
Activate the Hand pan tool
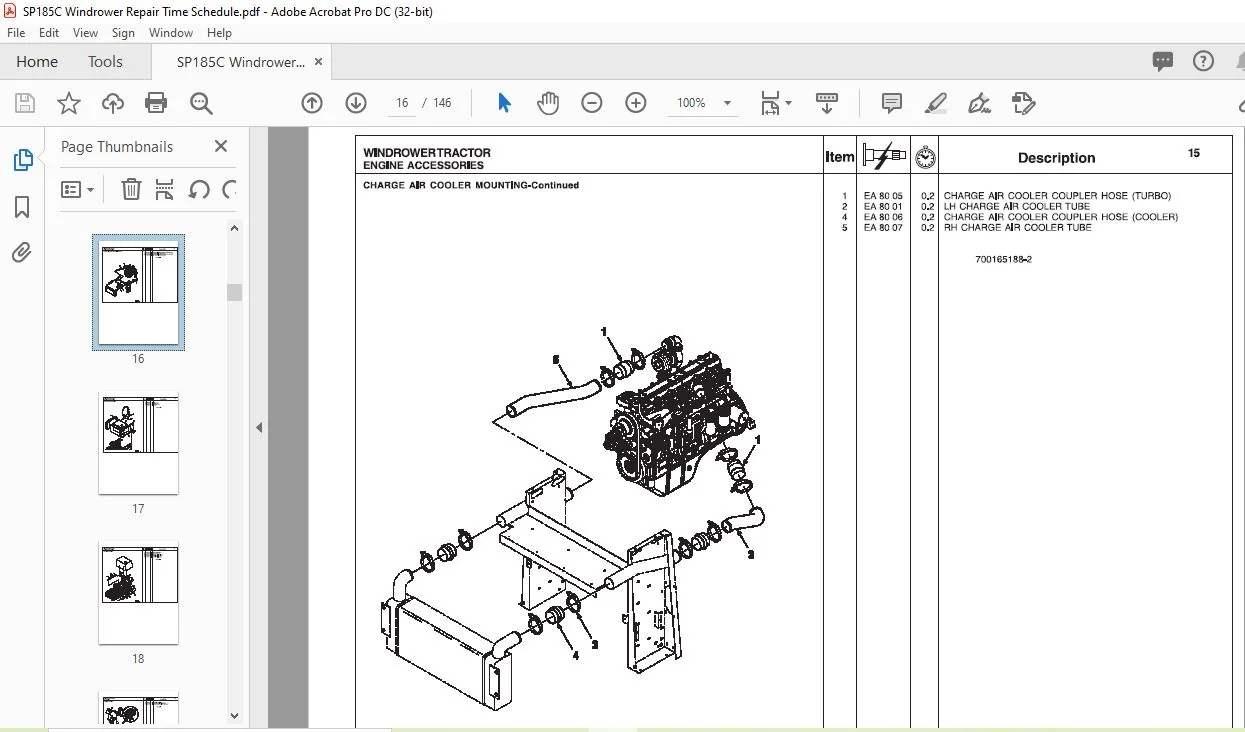pos(548,103)
